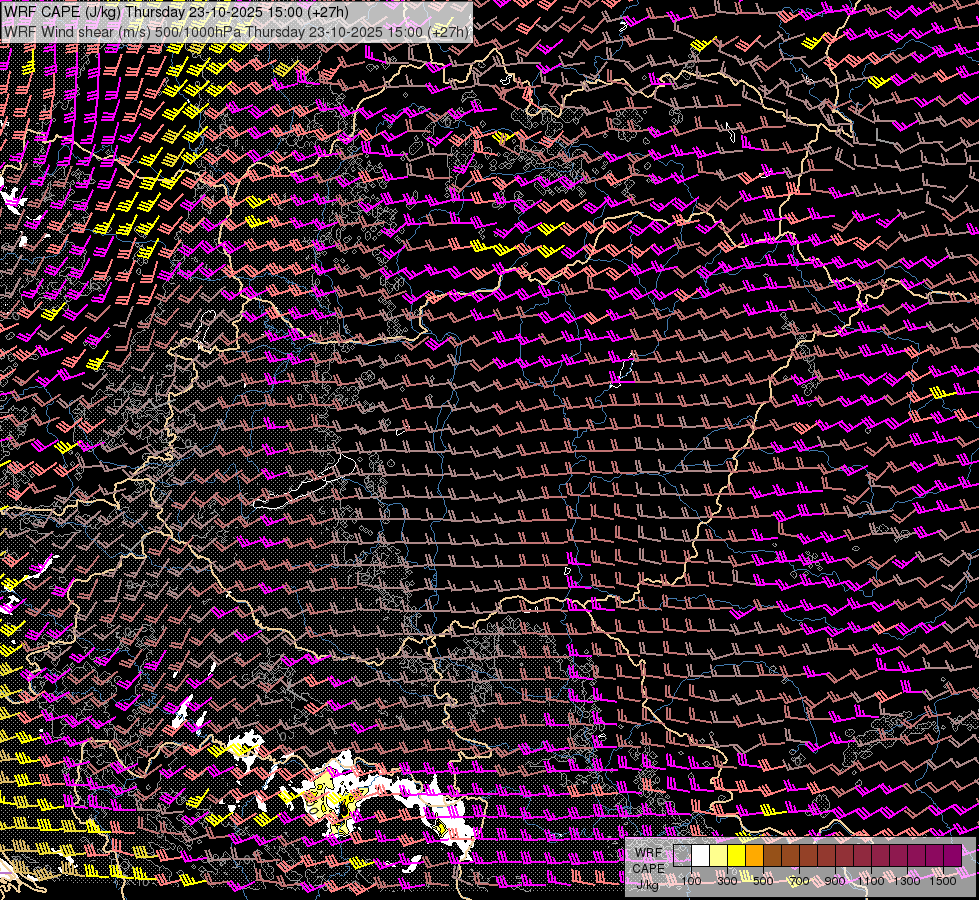Click the darkest purple swatch ending the legend

(952, 856)
